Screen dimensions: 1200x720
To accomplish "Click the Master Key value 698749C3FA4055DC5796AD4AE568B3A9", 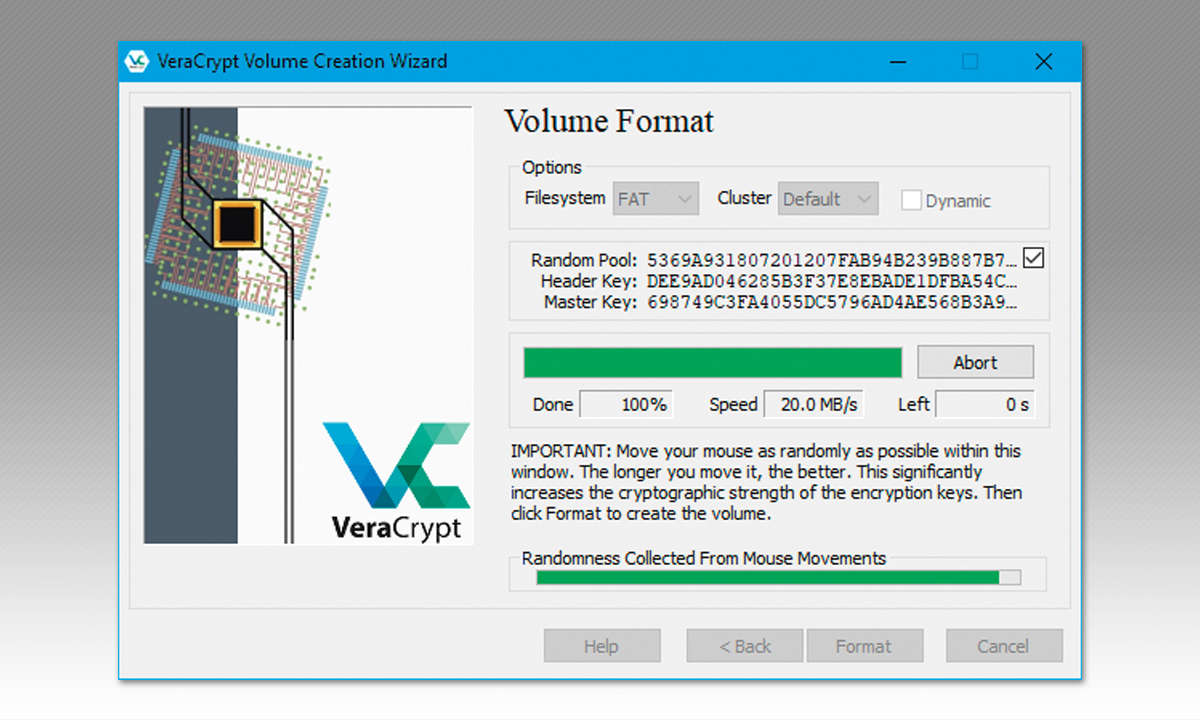I will click(x=833, y=302).
